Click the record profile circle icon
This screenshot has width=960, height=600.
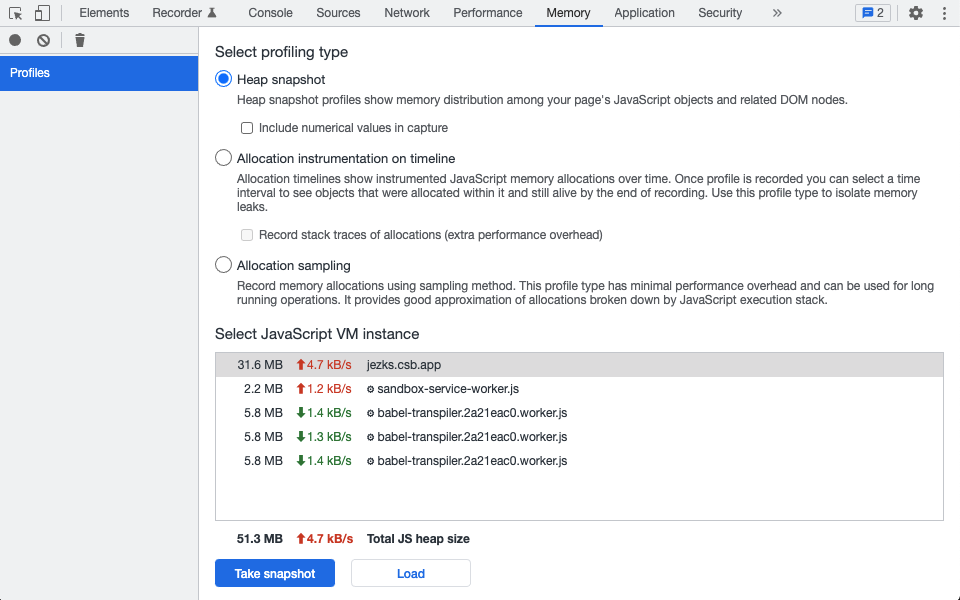click(x=15, y=40)
